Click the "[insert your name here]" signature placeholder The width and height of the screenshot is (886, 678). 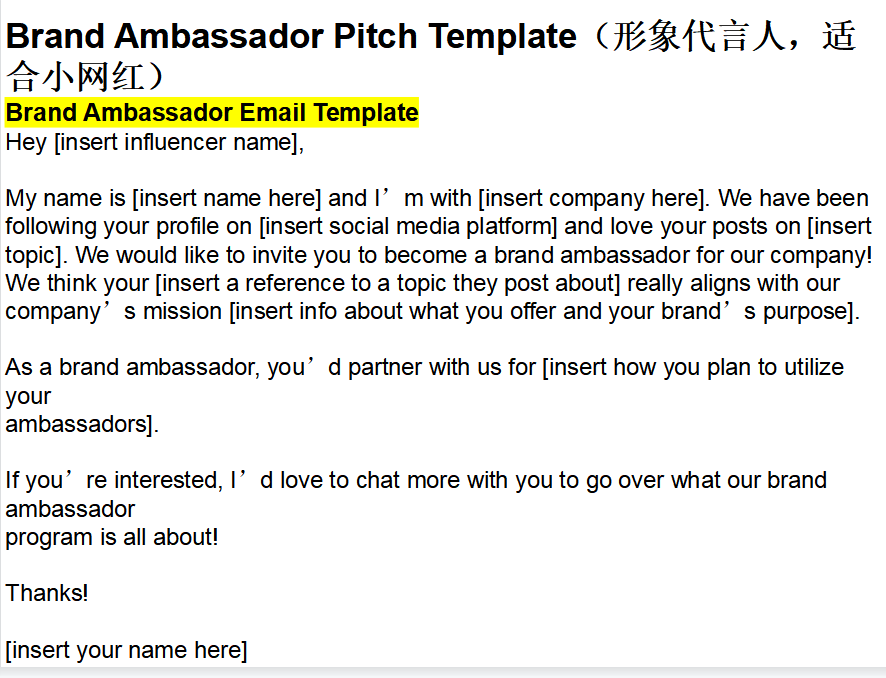click(x=126, y=650)
